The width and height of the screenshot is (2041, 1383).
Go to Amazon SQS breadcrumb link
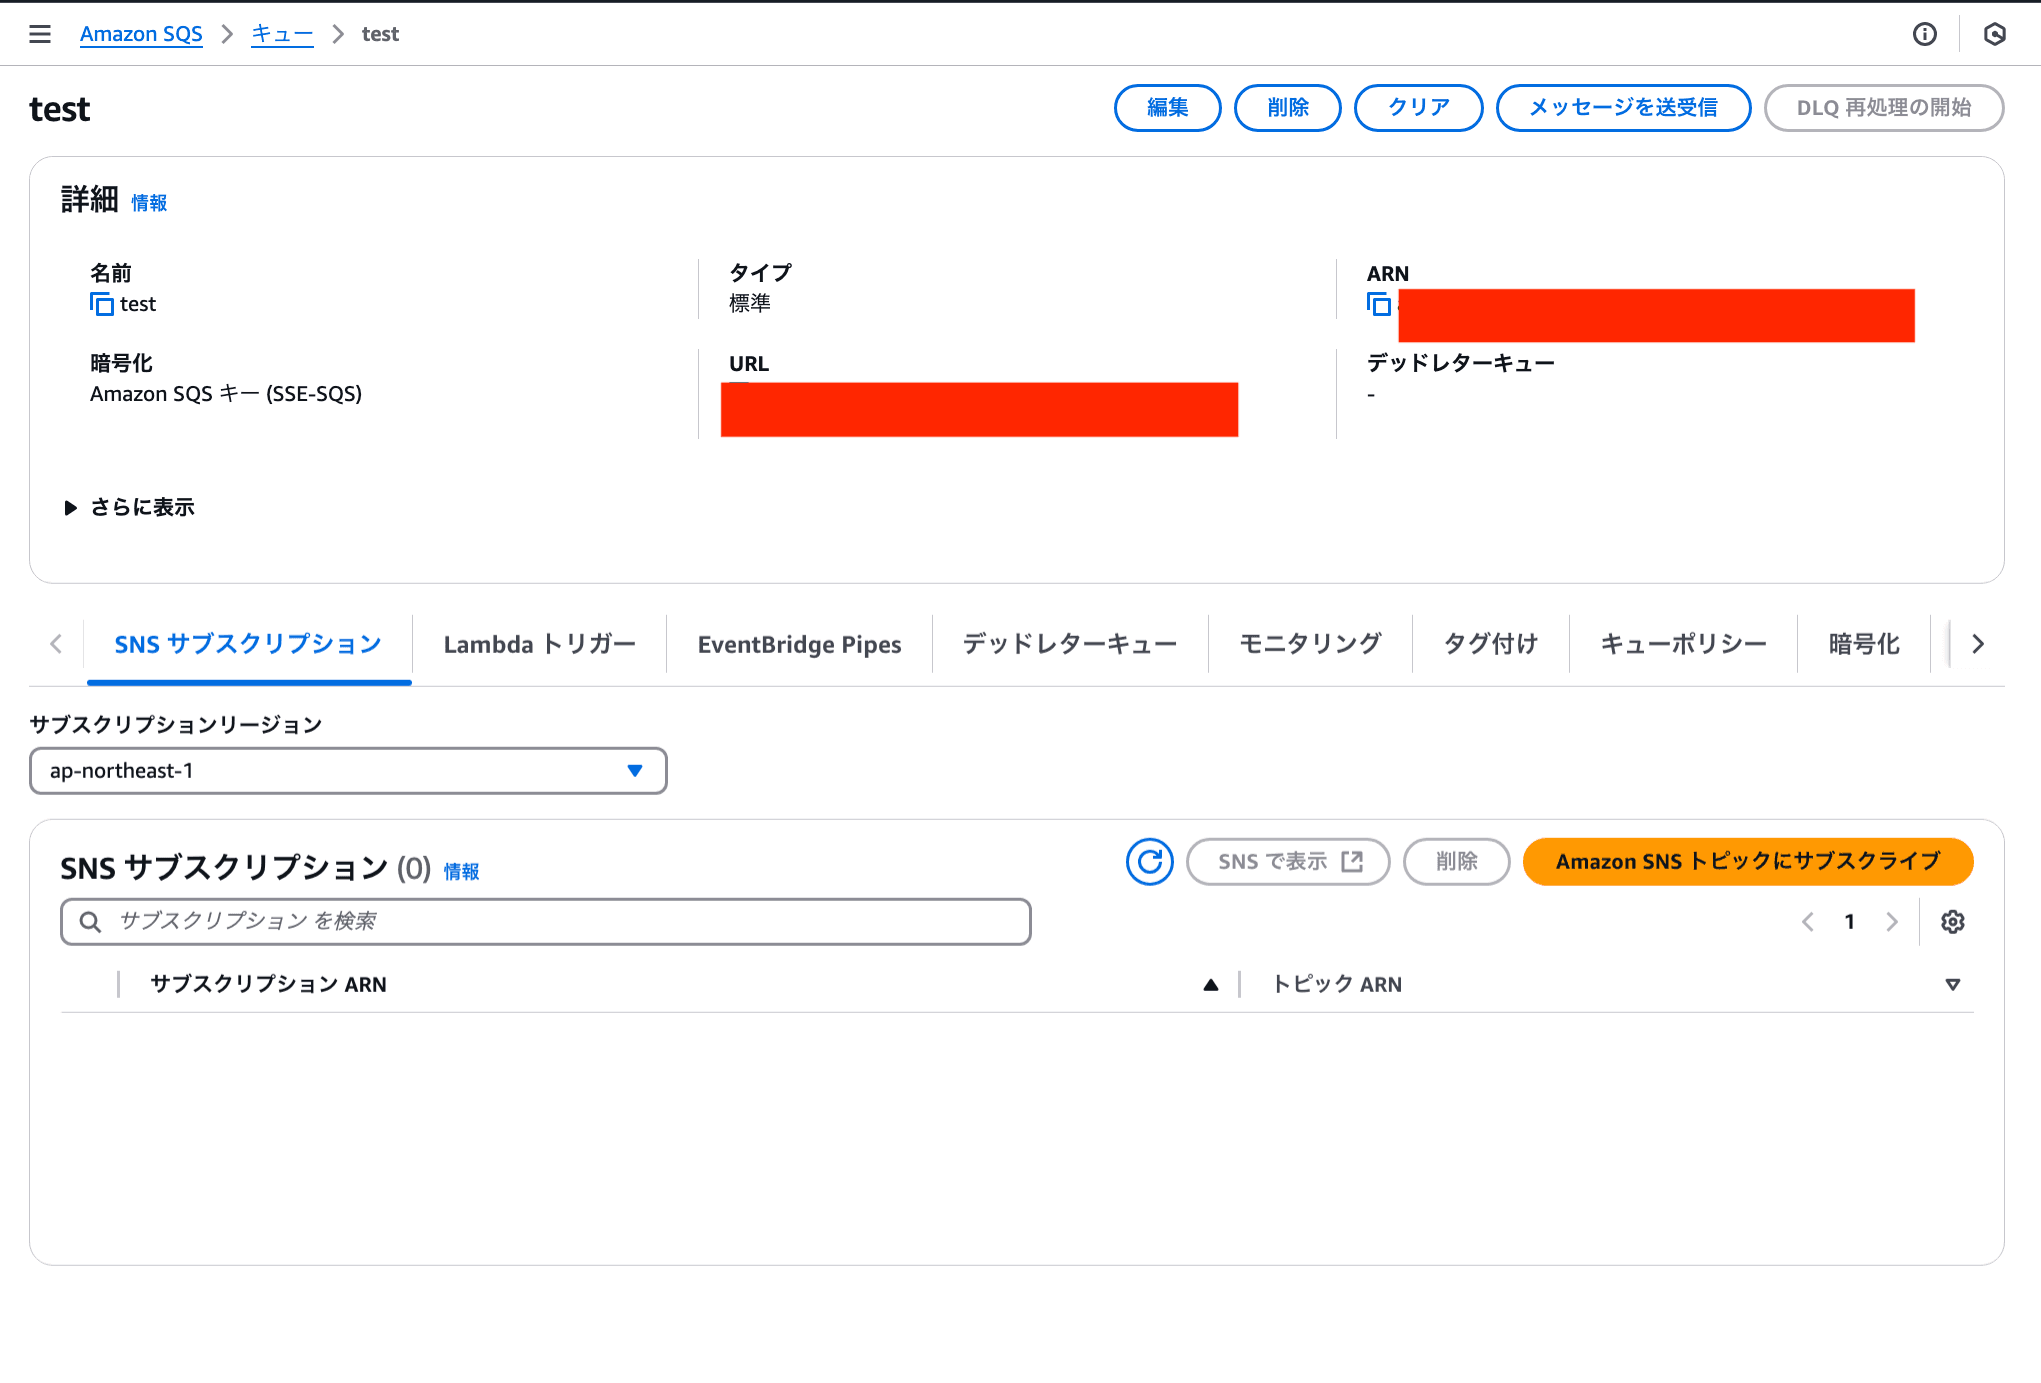pos(141,34)
